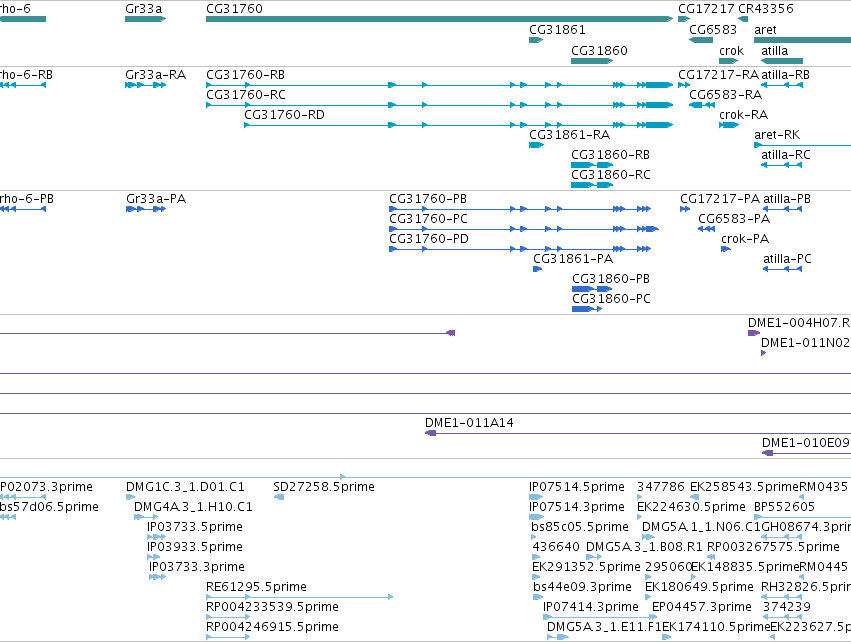Select the CG31760-PD protein label
Screen dimensions: 851x642
429,239
